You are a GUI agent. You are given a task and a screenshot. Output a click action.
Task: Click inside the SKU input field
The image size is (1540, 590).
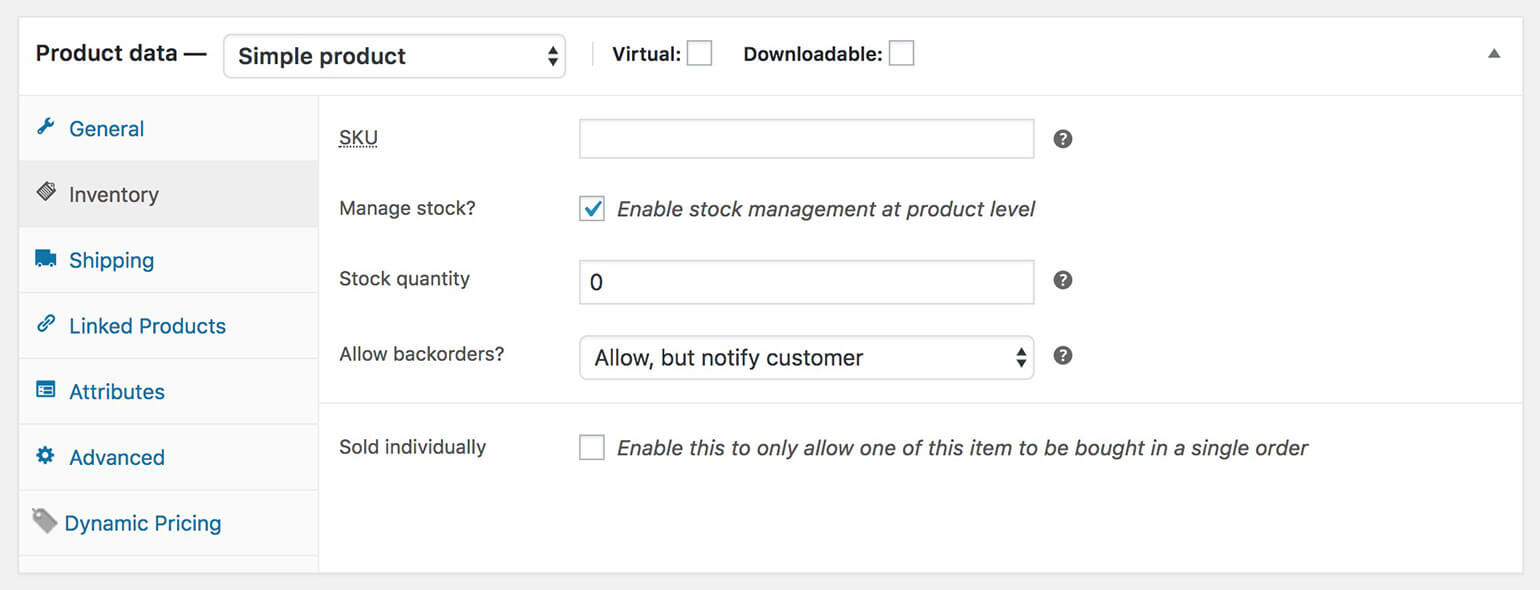pyautogui.click(x=806, y=138)
